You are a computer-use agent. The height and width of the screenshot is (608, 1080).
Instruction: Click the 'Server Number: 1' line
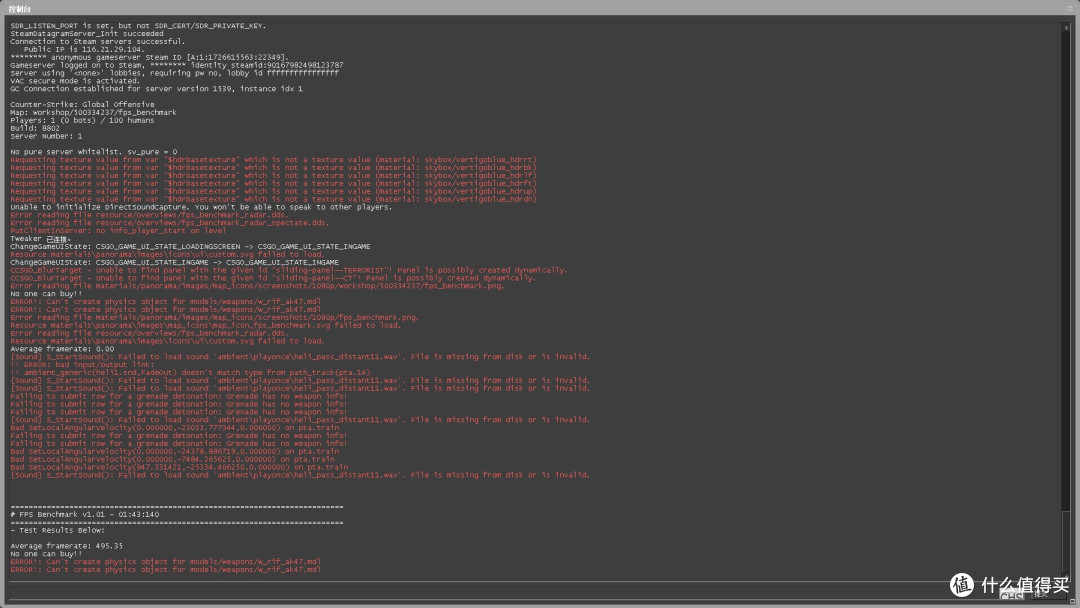(x=46, y=136)
